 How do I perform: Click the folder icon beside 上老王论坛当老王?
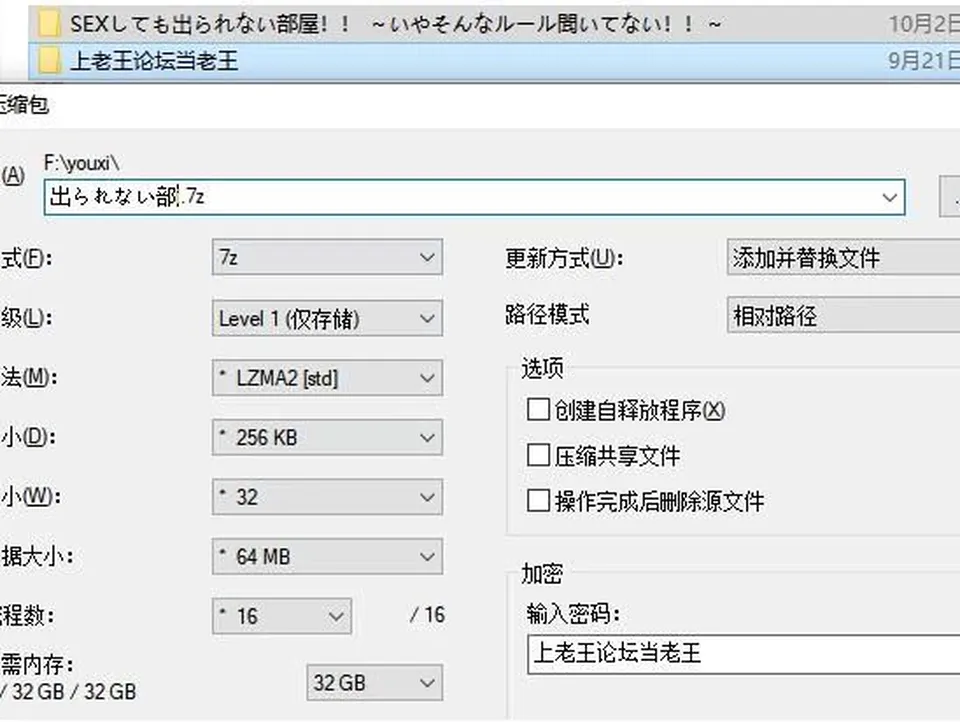(49, 61)
